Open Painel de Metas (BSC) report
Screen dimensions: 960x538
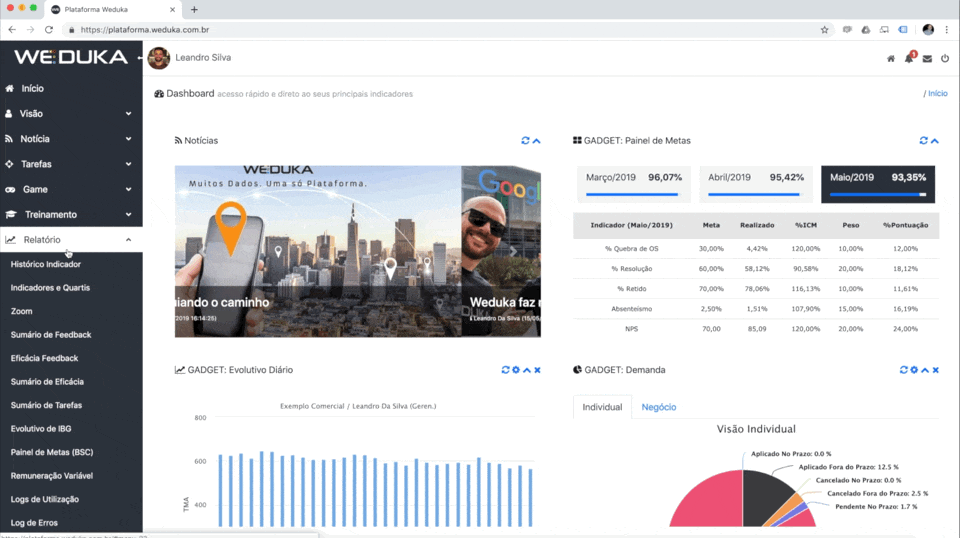coord(52,452)
